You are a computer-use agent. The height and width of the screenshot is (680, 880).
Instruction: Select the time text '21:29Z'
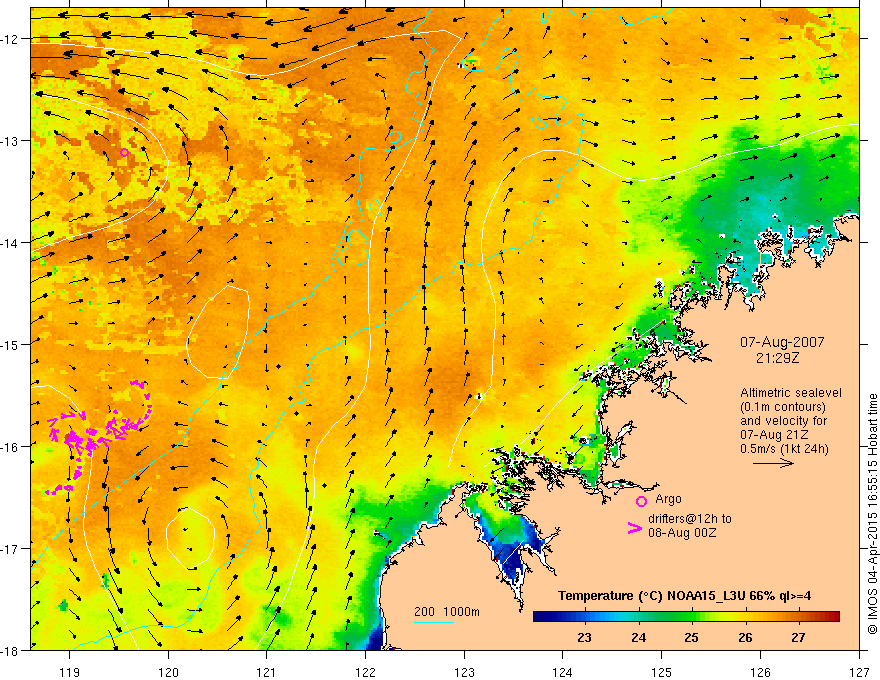point(777,357)
